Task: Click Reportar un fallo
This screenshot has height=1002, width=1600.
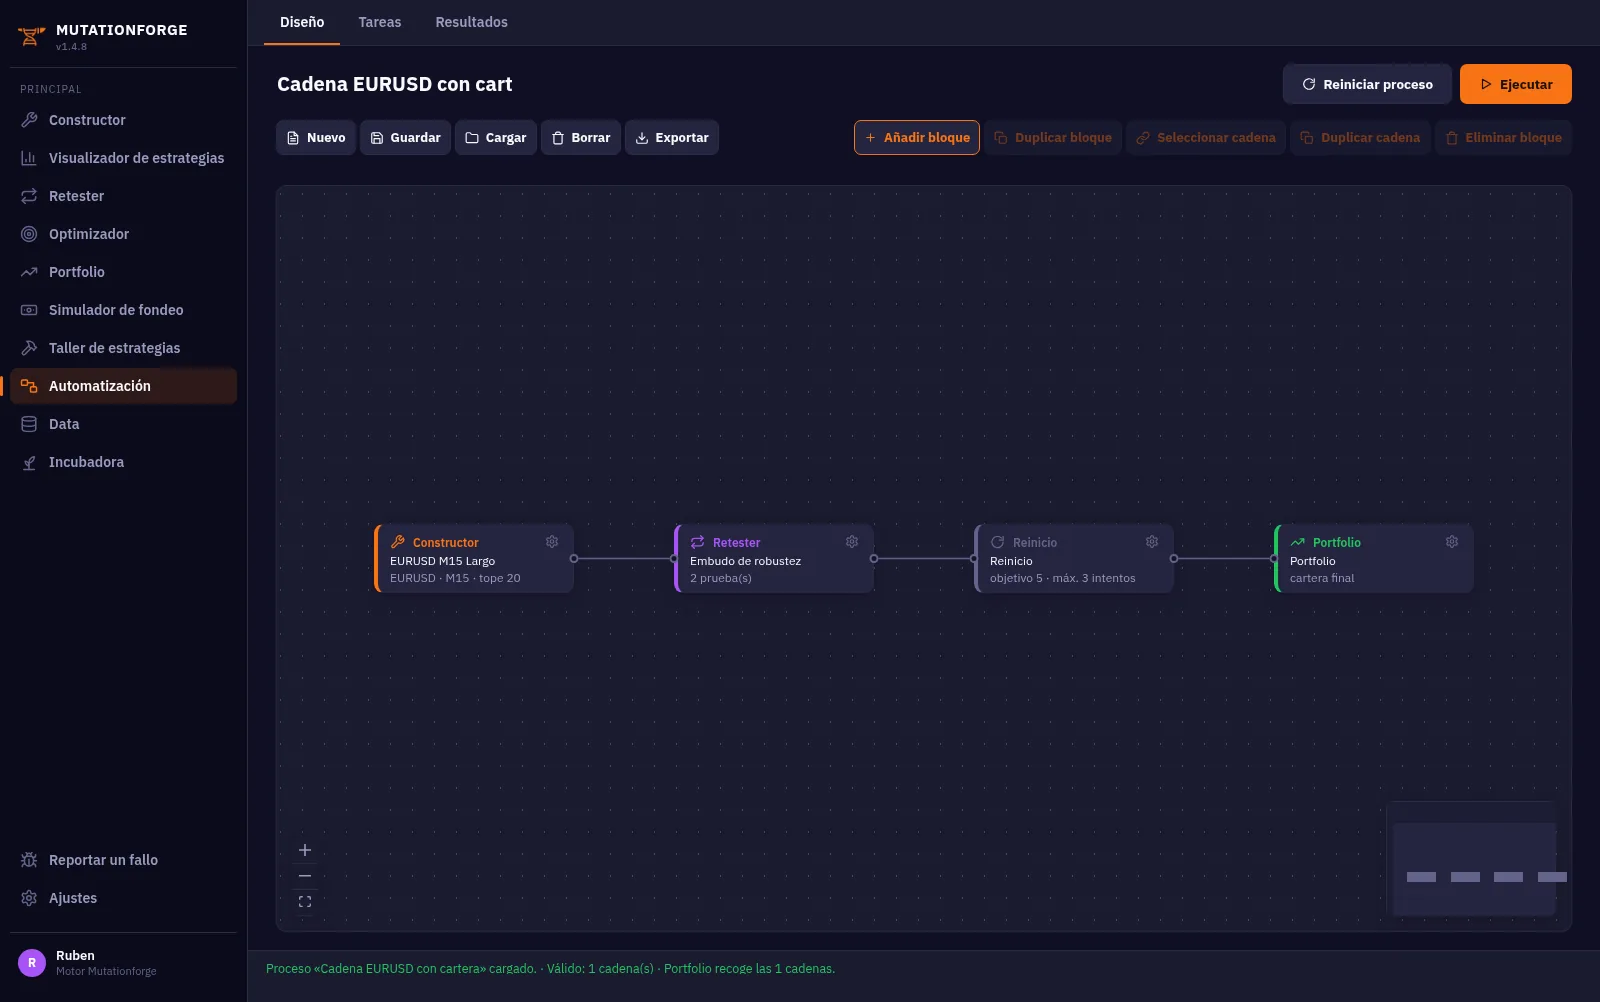Action: [x=123, y=860]
